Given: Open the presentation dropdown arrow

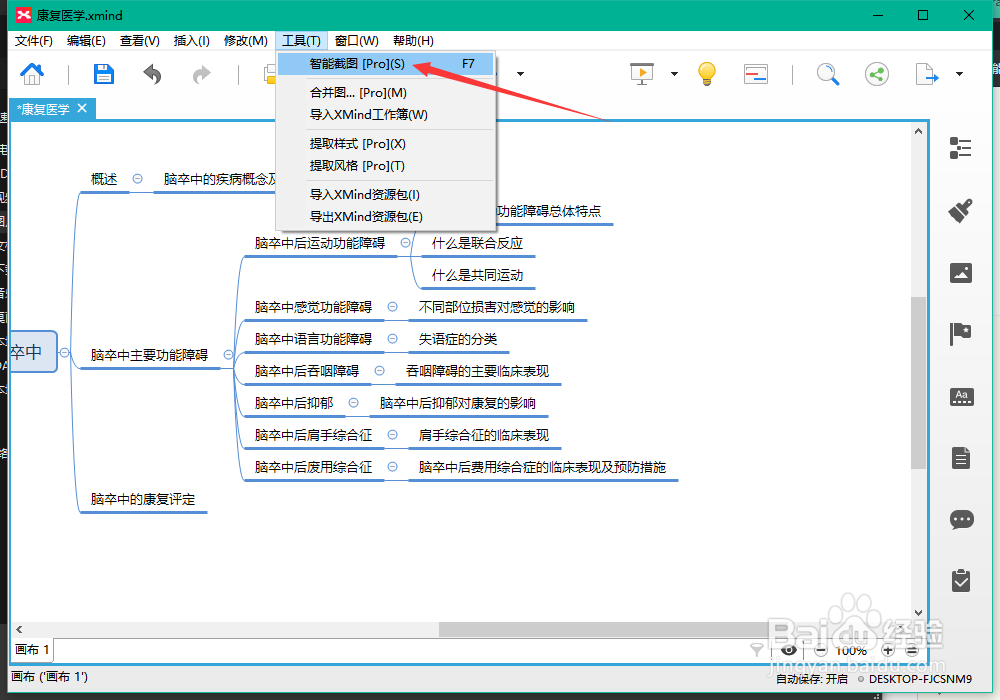Looking at the screenshot, I should pos(674,74).
